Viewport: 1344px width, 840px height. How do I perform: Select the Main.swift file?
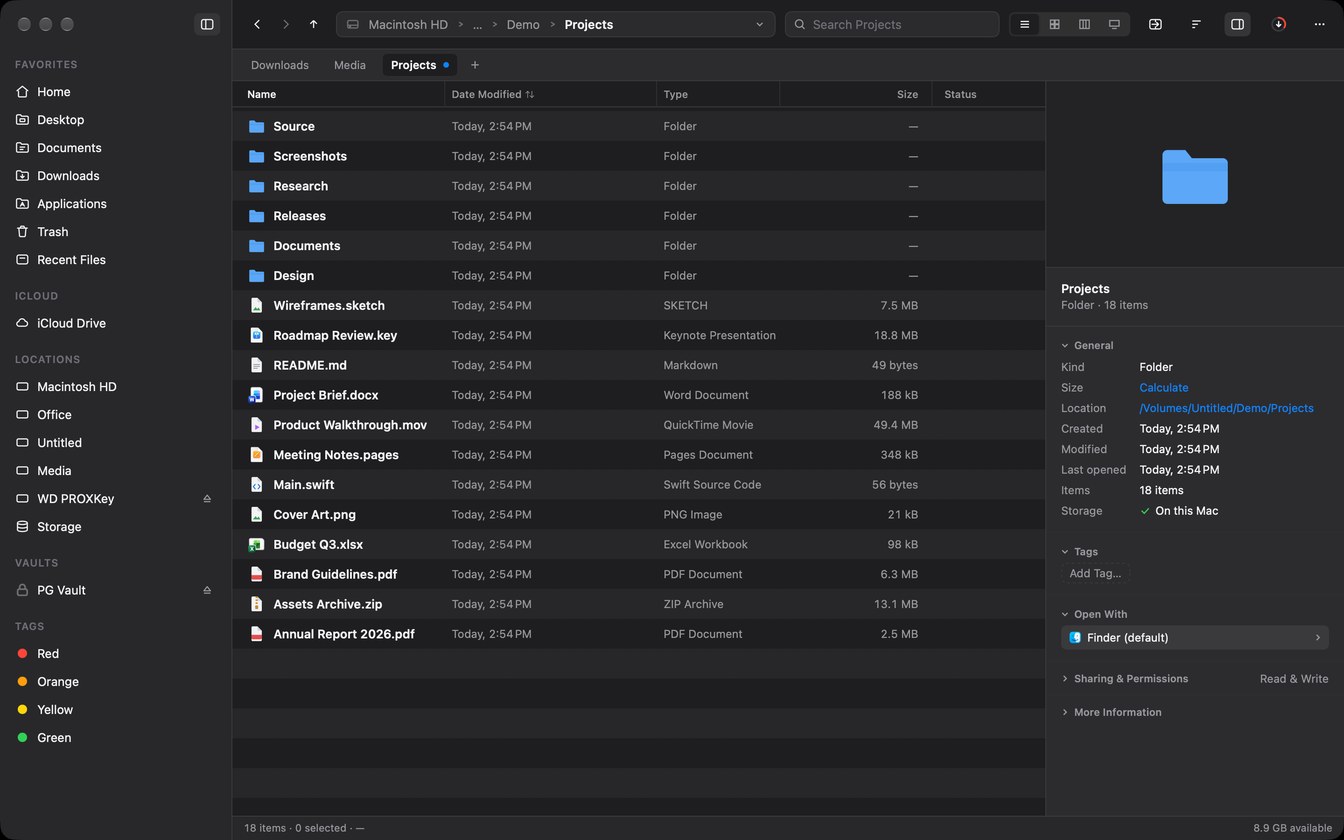click(x=639, y=484)
